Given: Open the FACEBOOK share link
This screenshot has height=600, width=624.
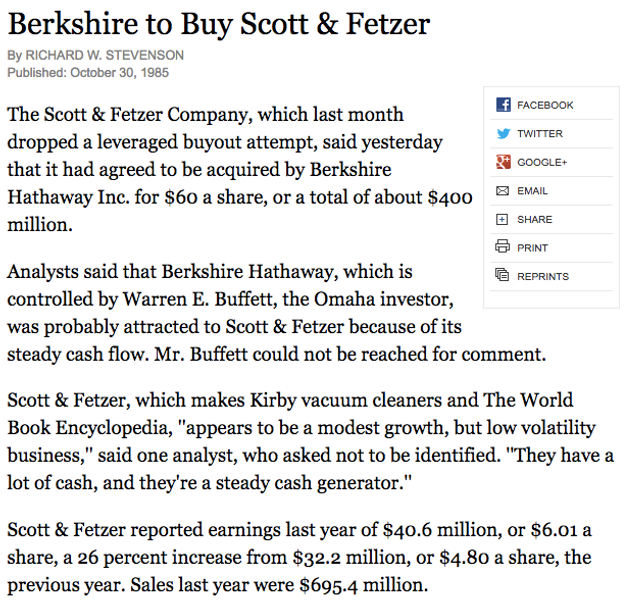Looking at the screenshot, I should coord(545,105).
